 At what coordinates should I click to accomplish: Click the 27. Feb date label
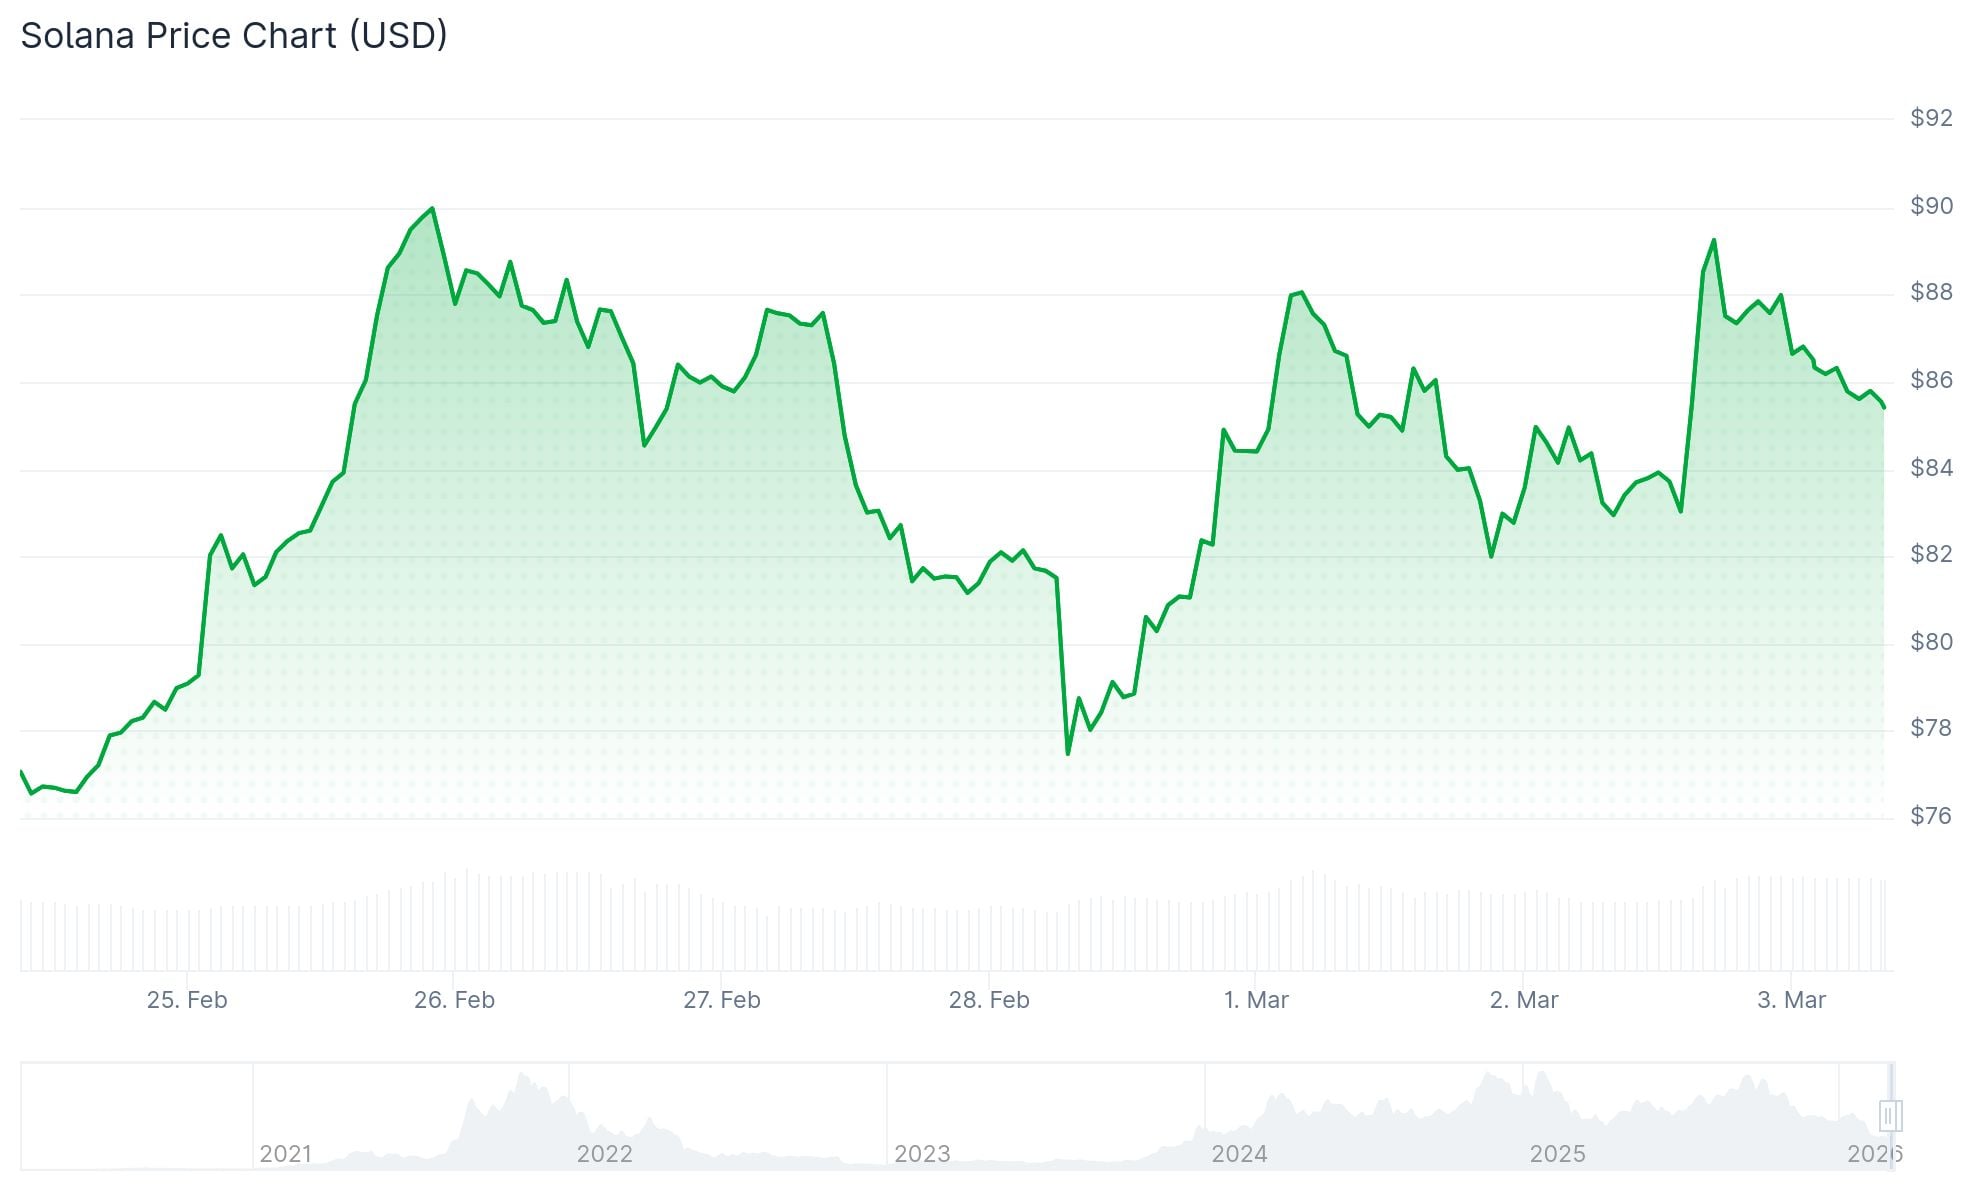point(722,1000)
